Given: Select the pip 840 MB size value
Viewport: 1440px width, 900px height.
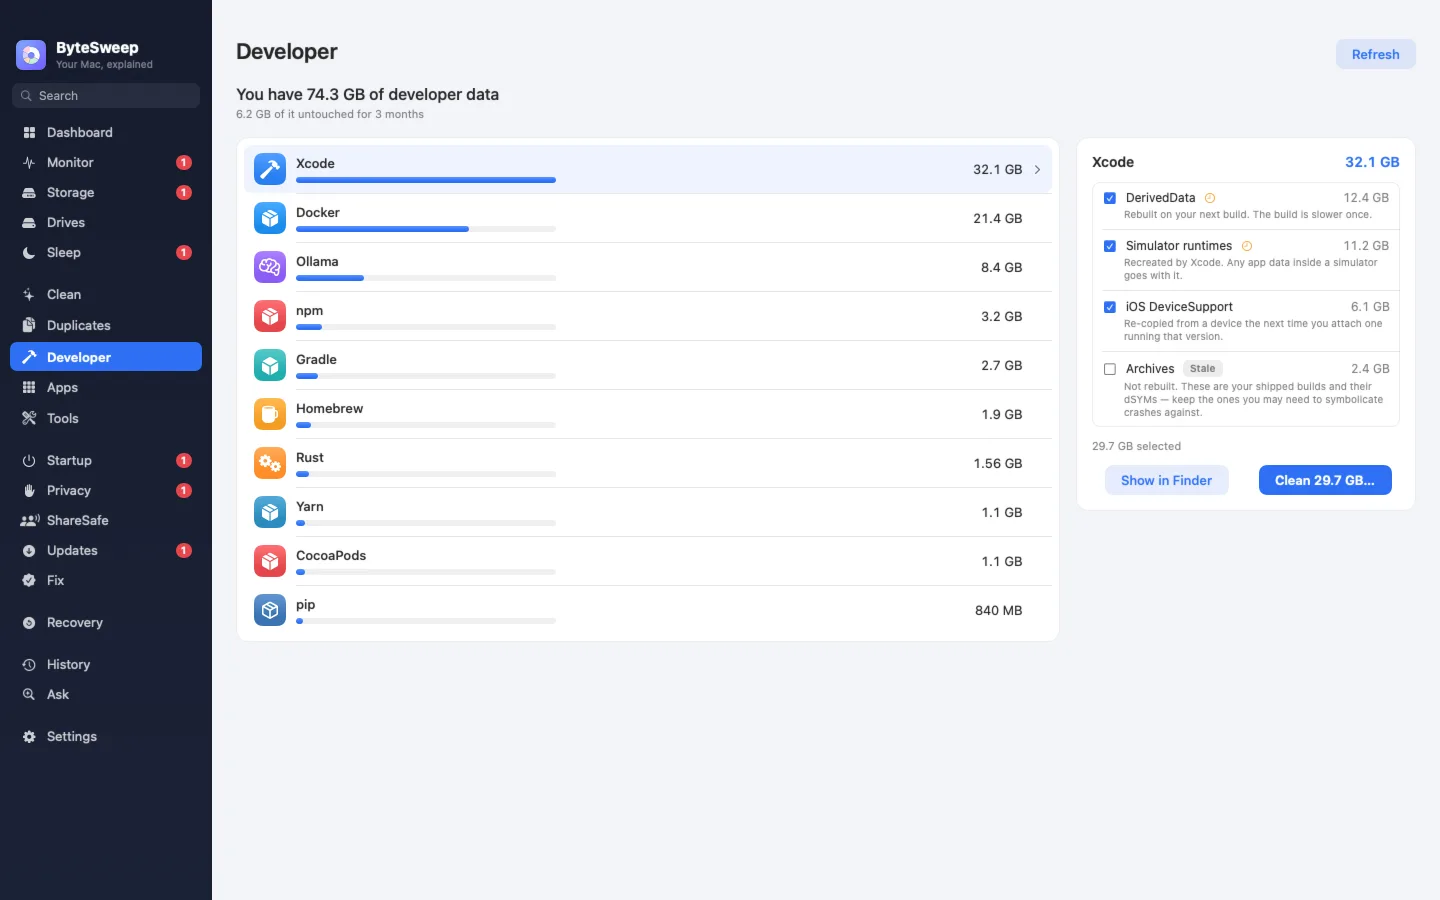Looking at the screenshot, I should click(999, 610).
